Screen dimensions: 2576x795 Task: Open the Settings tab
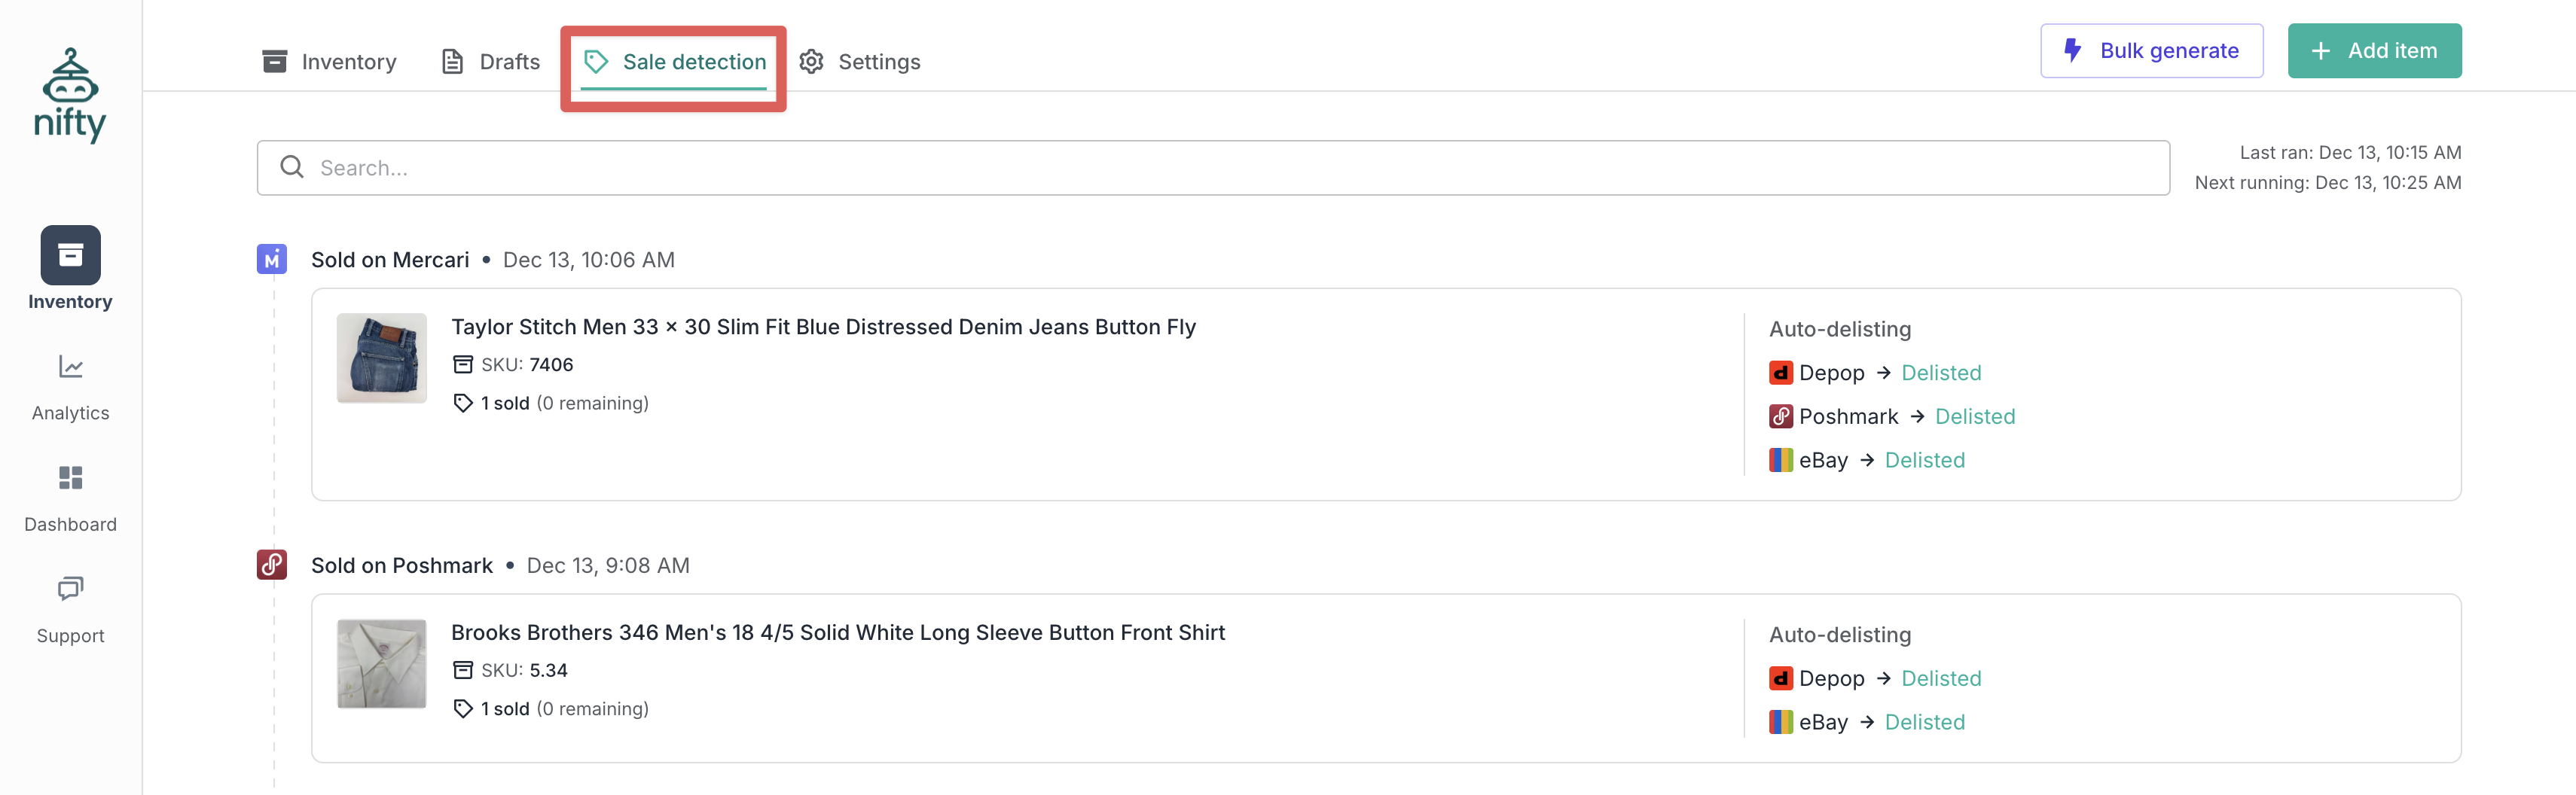pyautogui.click(x=860, y=62)
